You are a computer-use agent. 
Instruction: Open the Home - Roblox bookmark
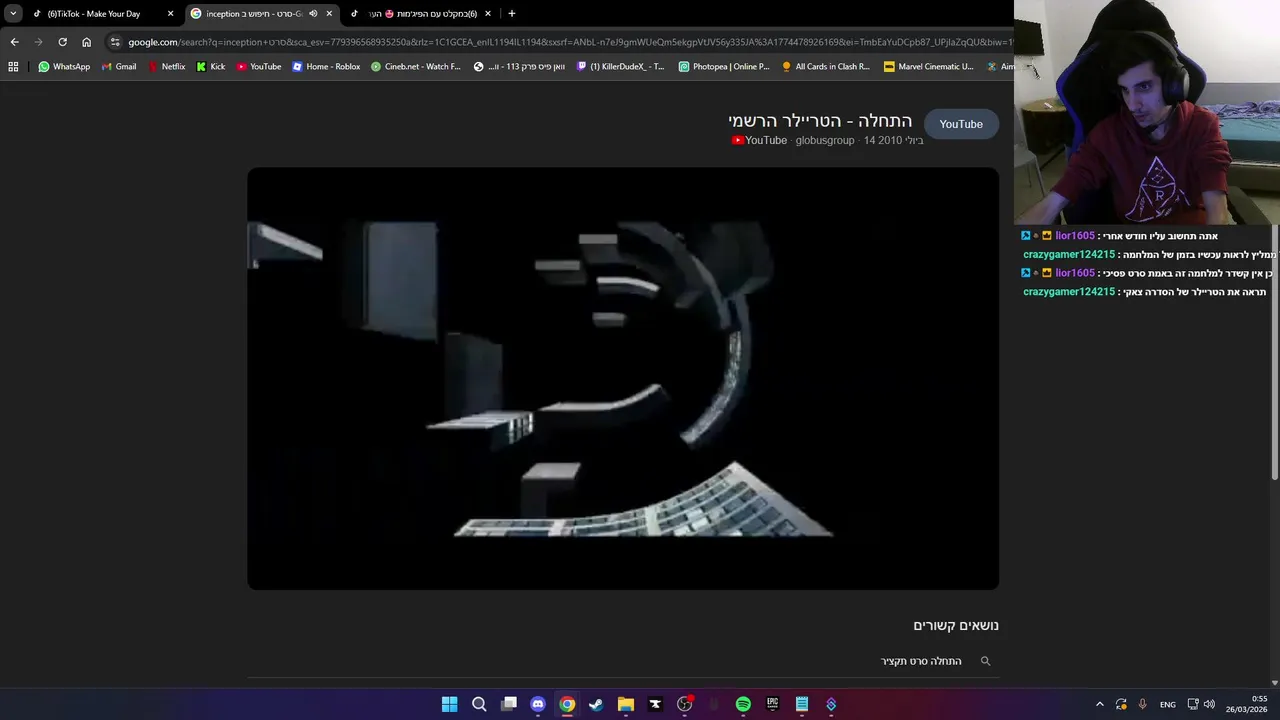(326, 67)
